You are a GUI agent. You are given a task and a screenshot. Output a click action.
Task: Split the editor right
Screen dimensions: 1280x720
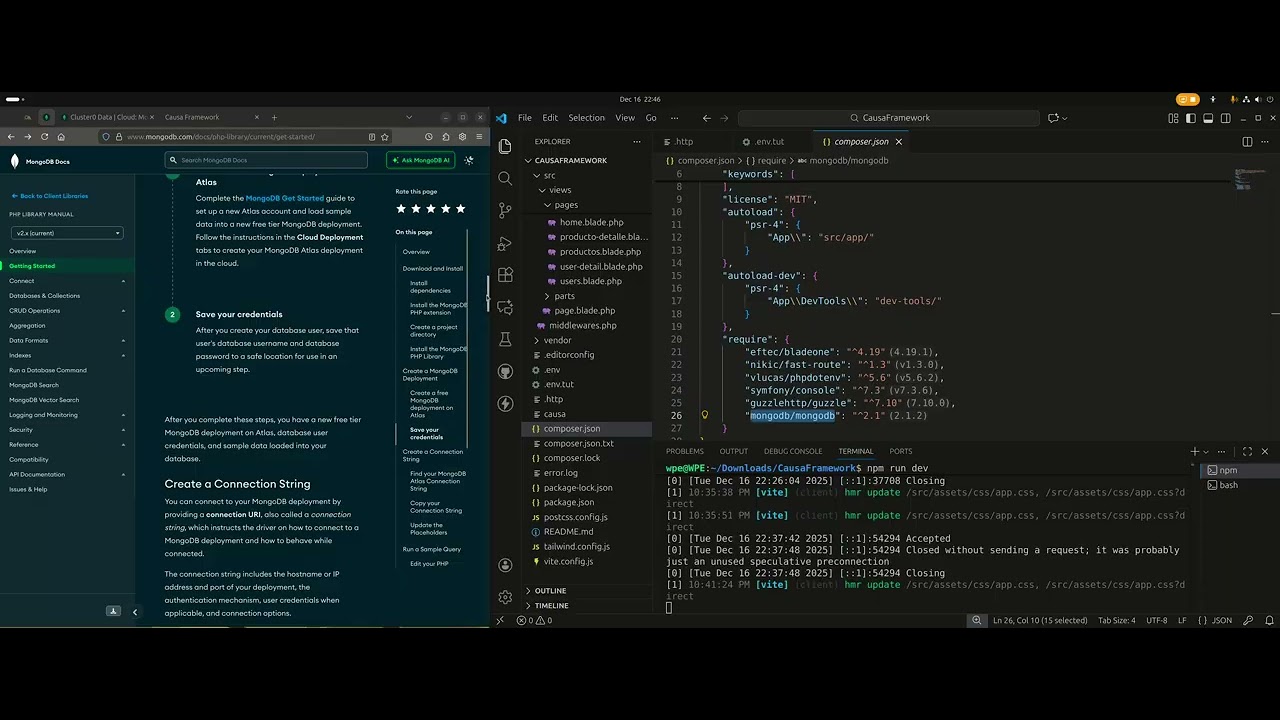(x=1247, y=142)
